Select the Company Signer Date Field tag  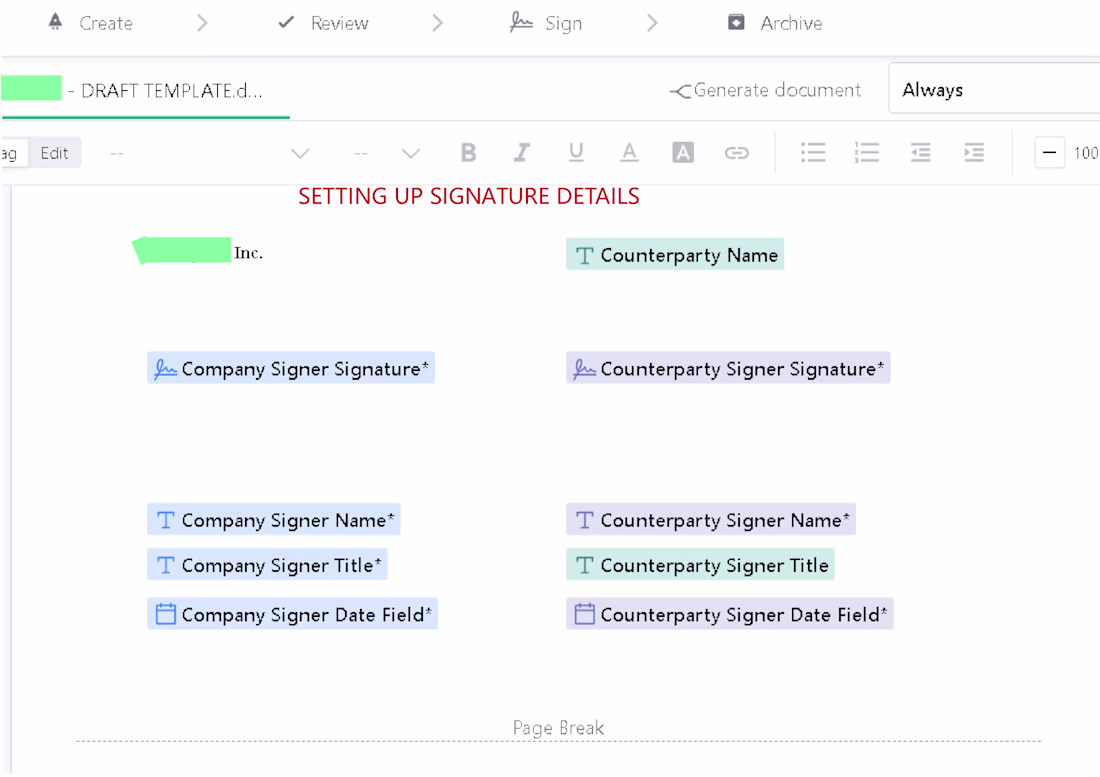(293, 614)
